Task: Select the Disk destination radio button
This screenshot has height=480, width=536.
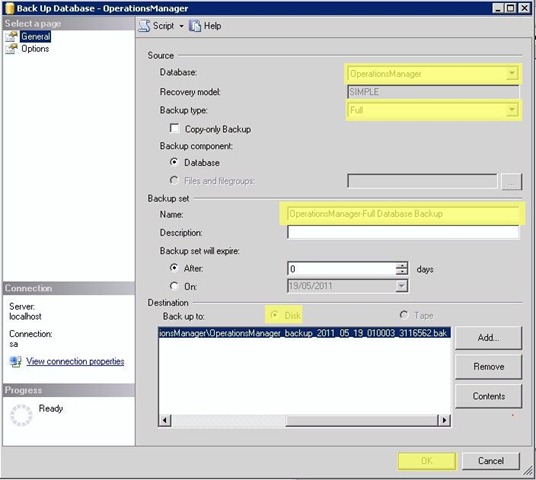Action: tap(274, 315)
